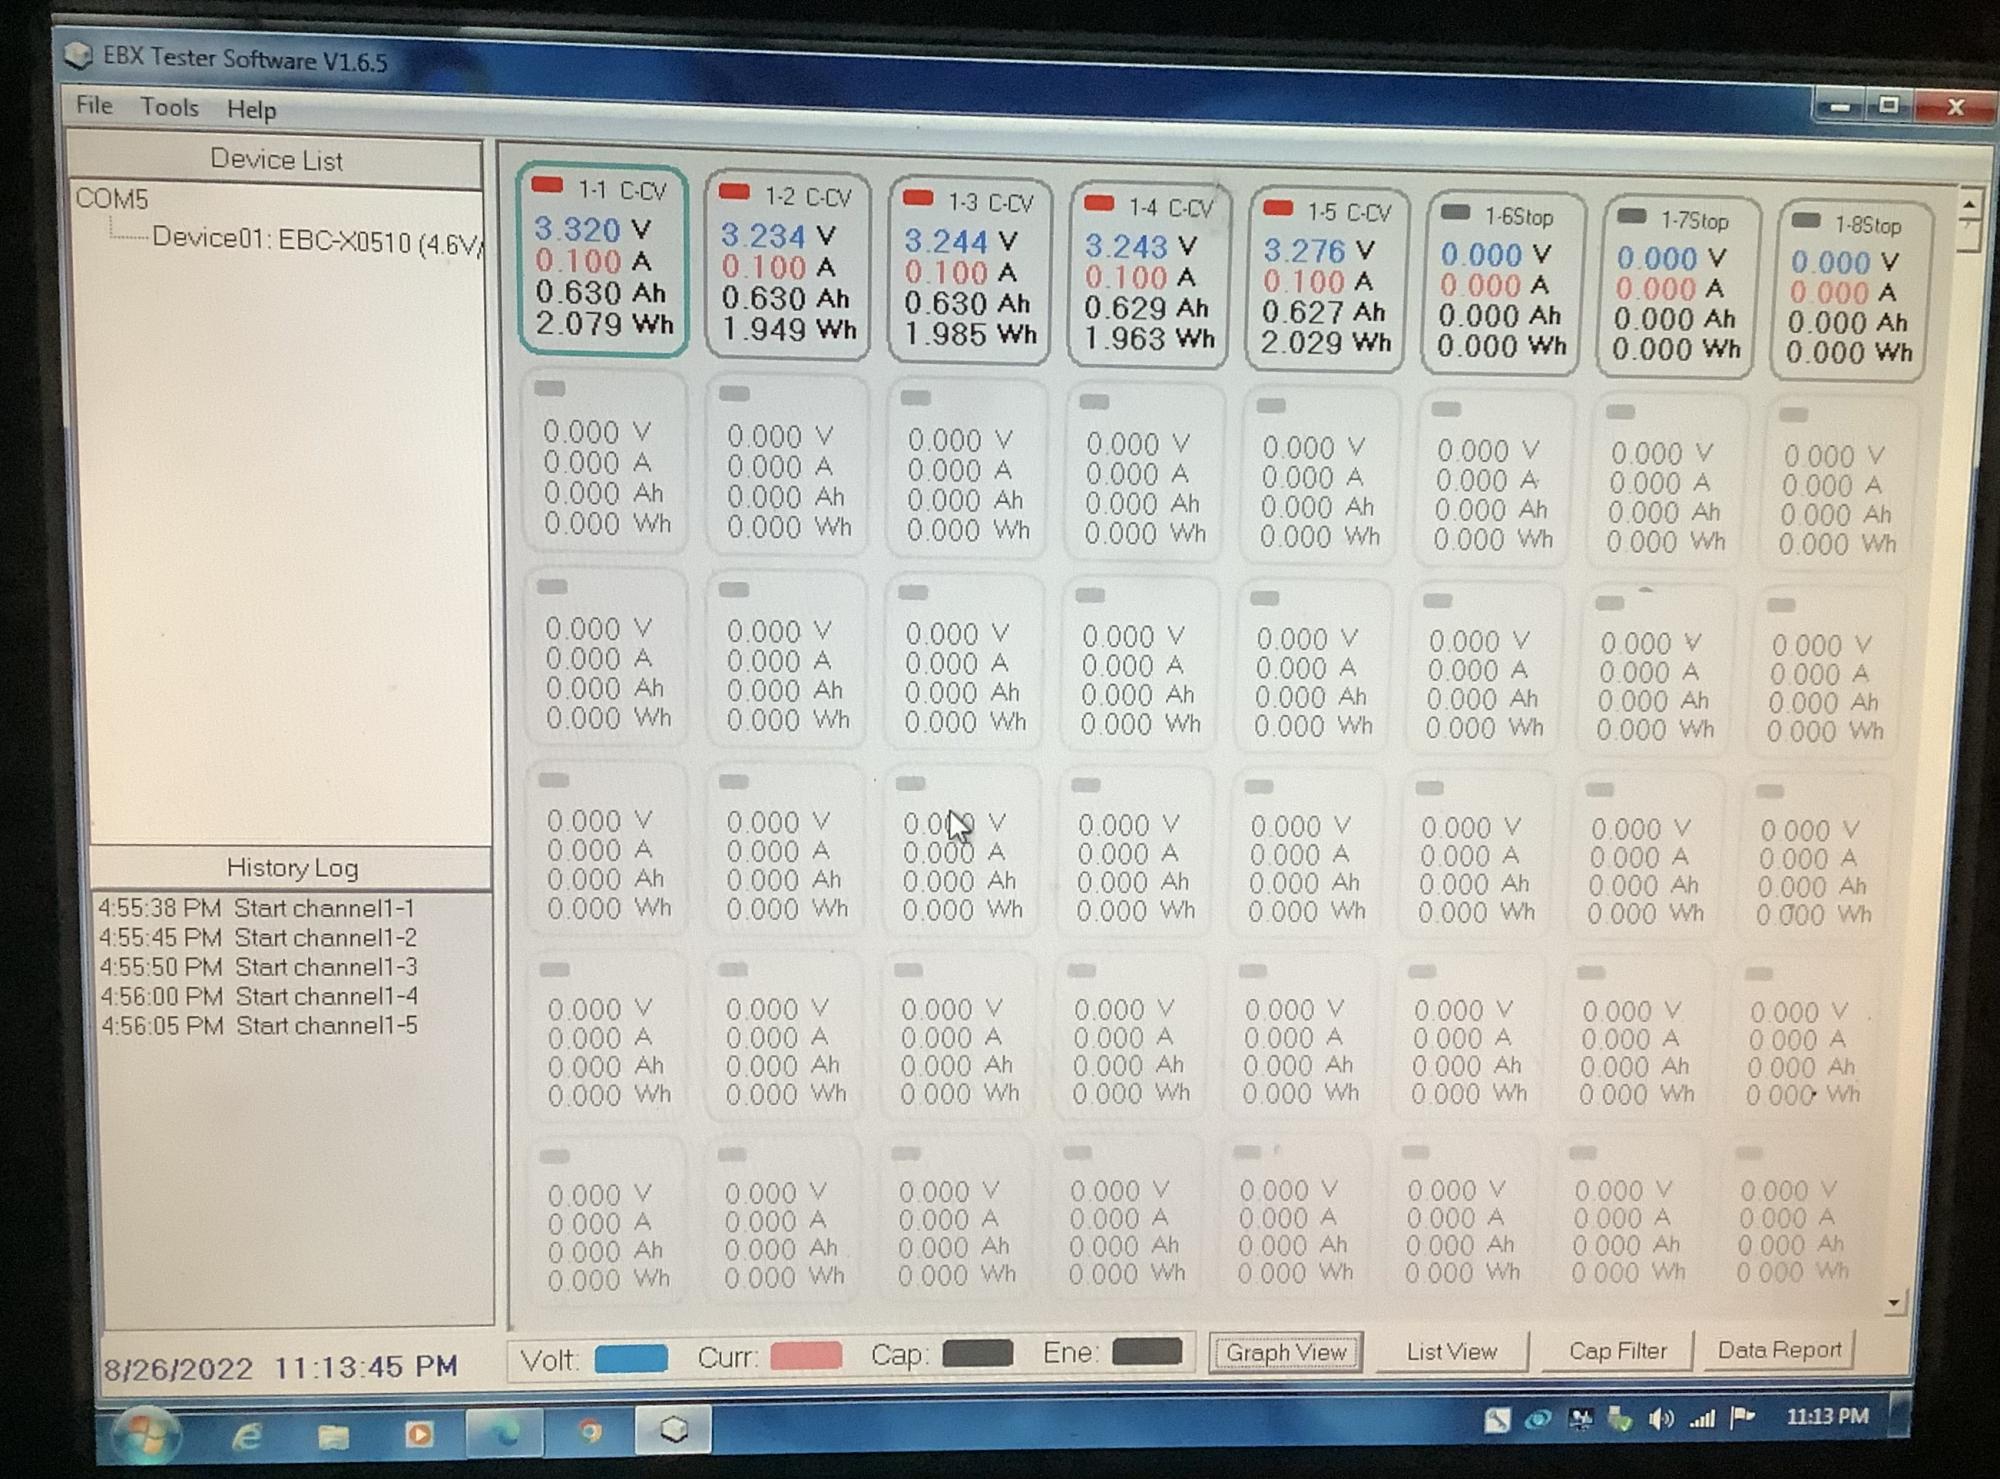Image resolution: width=2000 pixels, height=1479 pixels.
Task: Select channel 1-2 C-CV panel
Action: pos(787,266)
